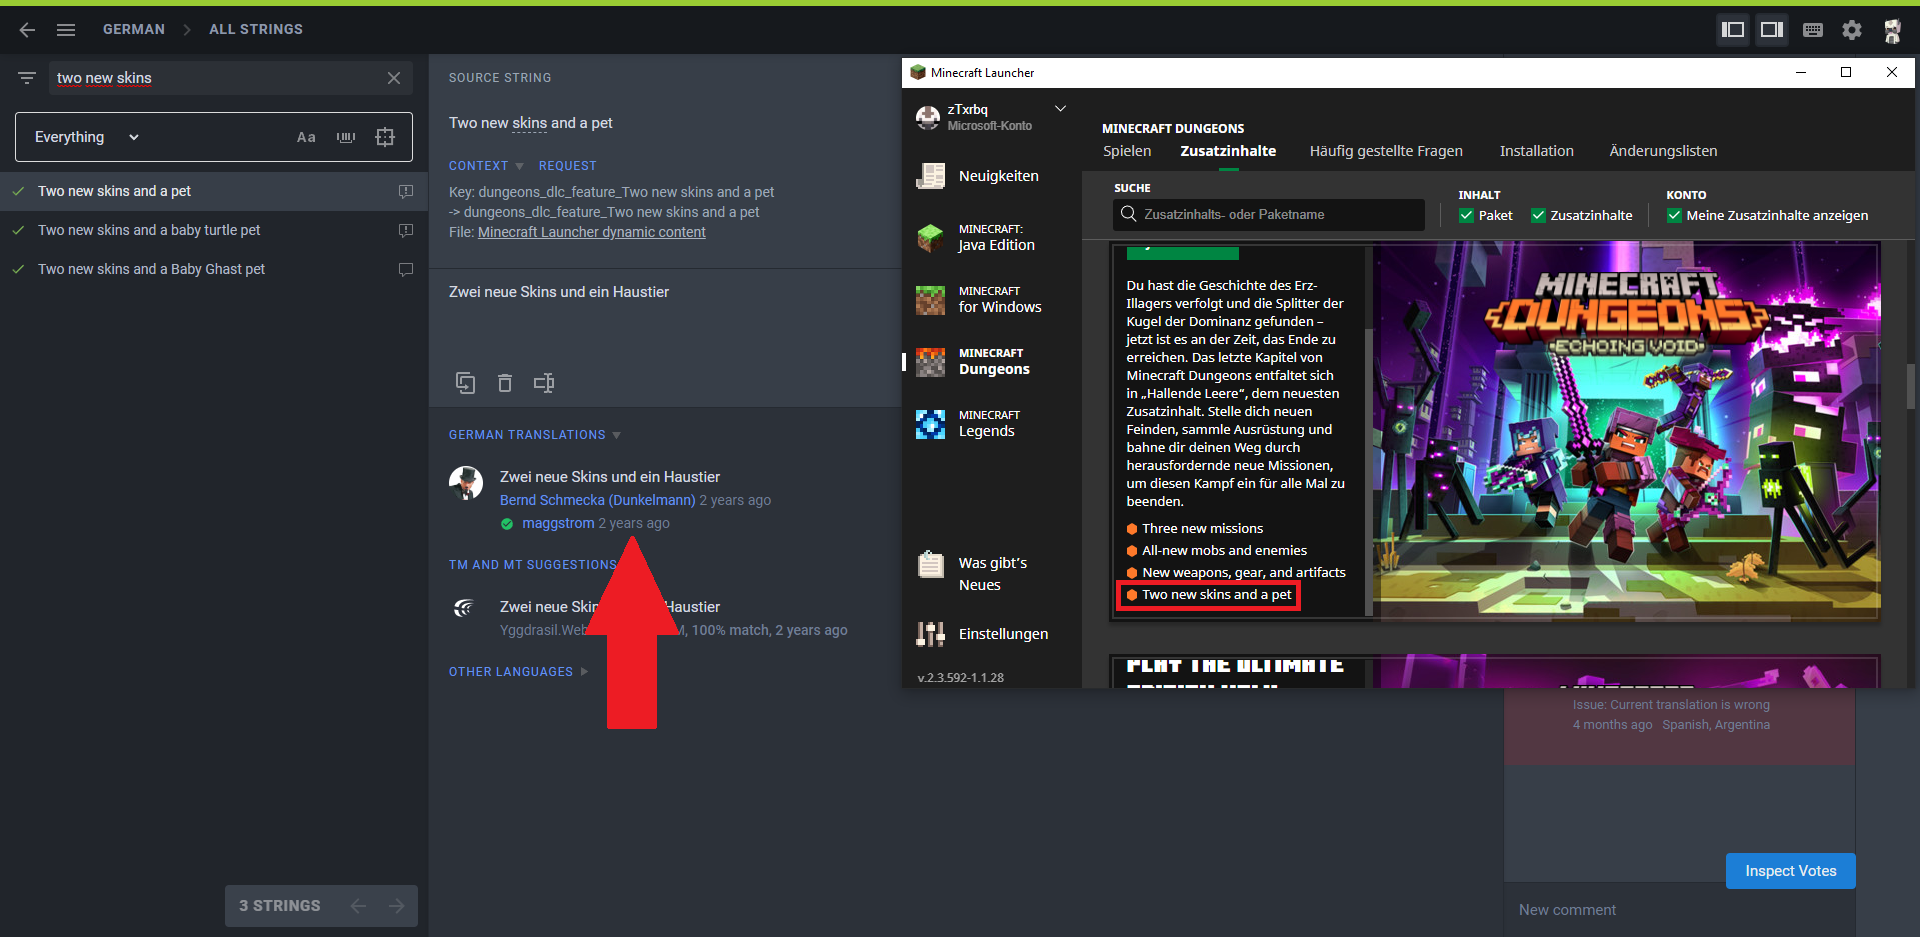Open the Änderungslisten tab

click(1663, 151)
